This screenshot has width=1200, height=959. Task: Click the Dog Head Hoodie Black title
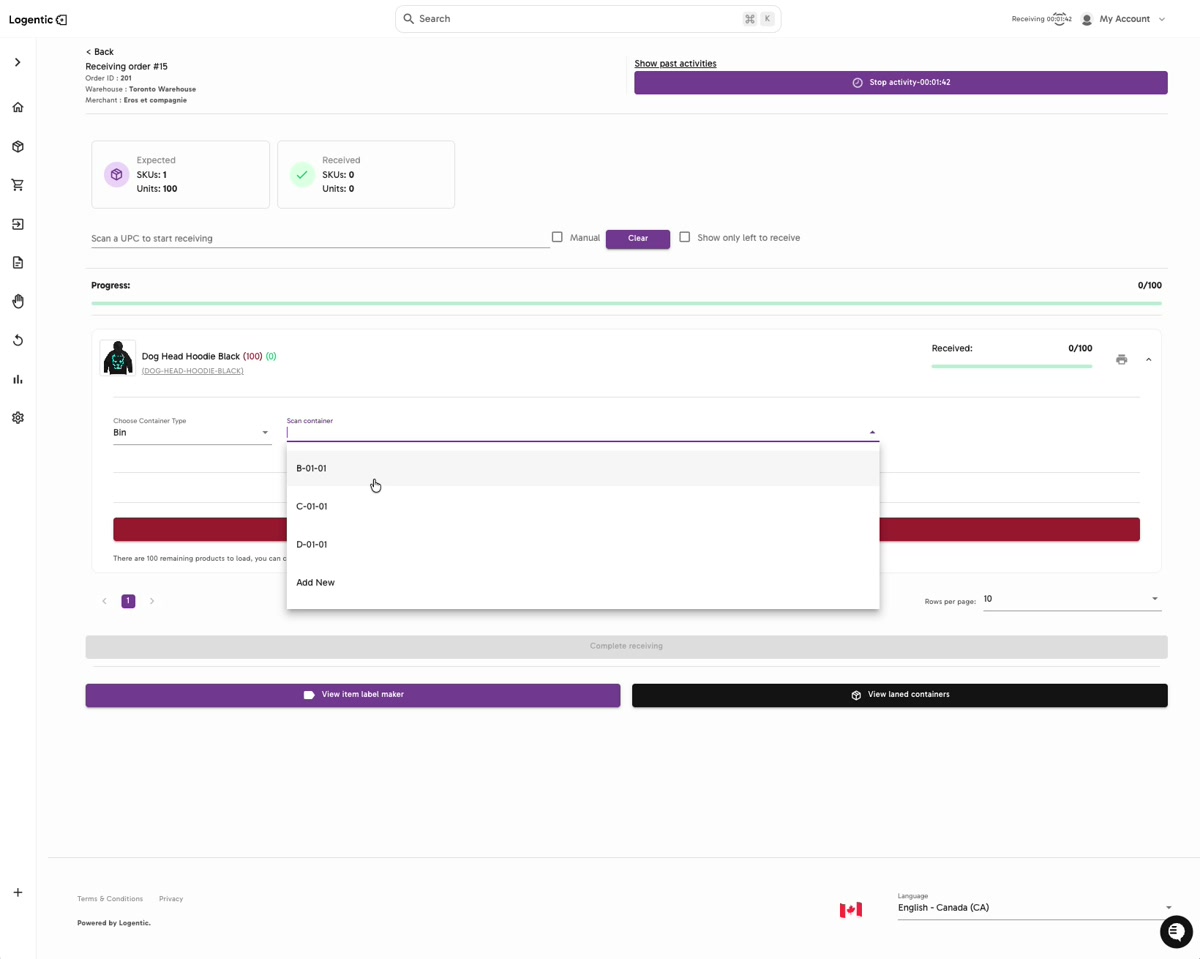[191, 356]
